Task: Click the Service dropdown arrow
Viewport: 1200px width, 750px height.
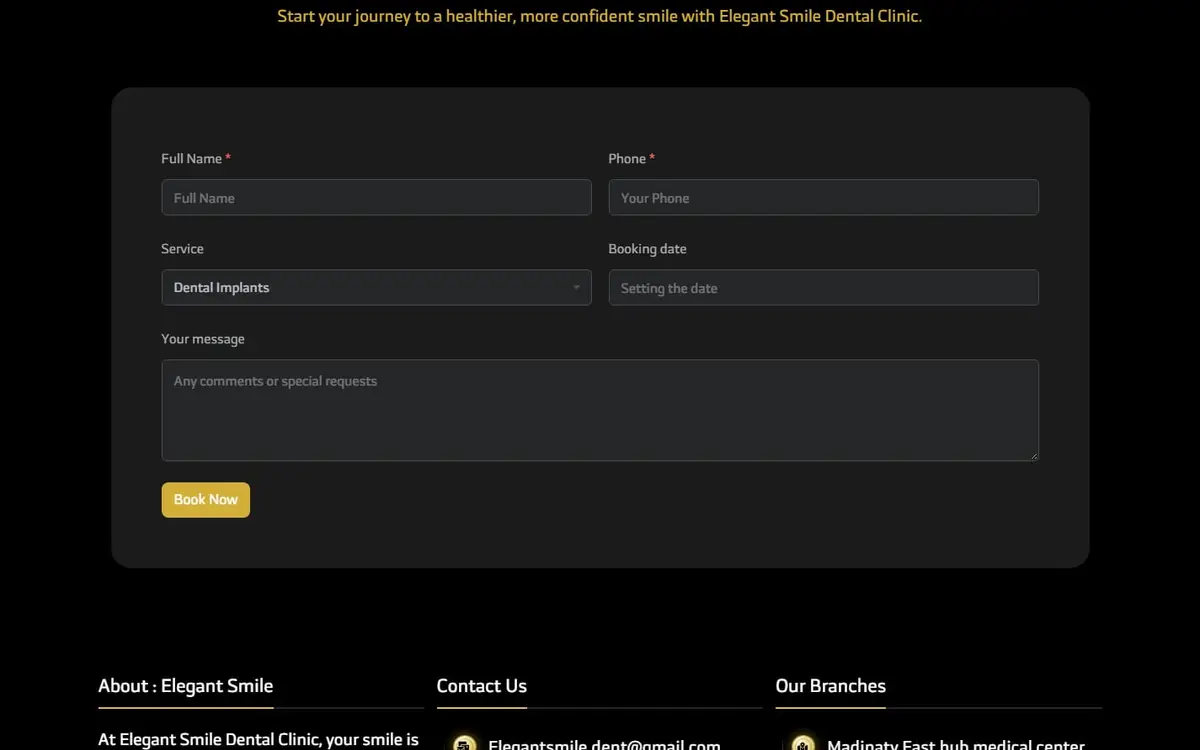Action: click(576, 288)
